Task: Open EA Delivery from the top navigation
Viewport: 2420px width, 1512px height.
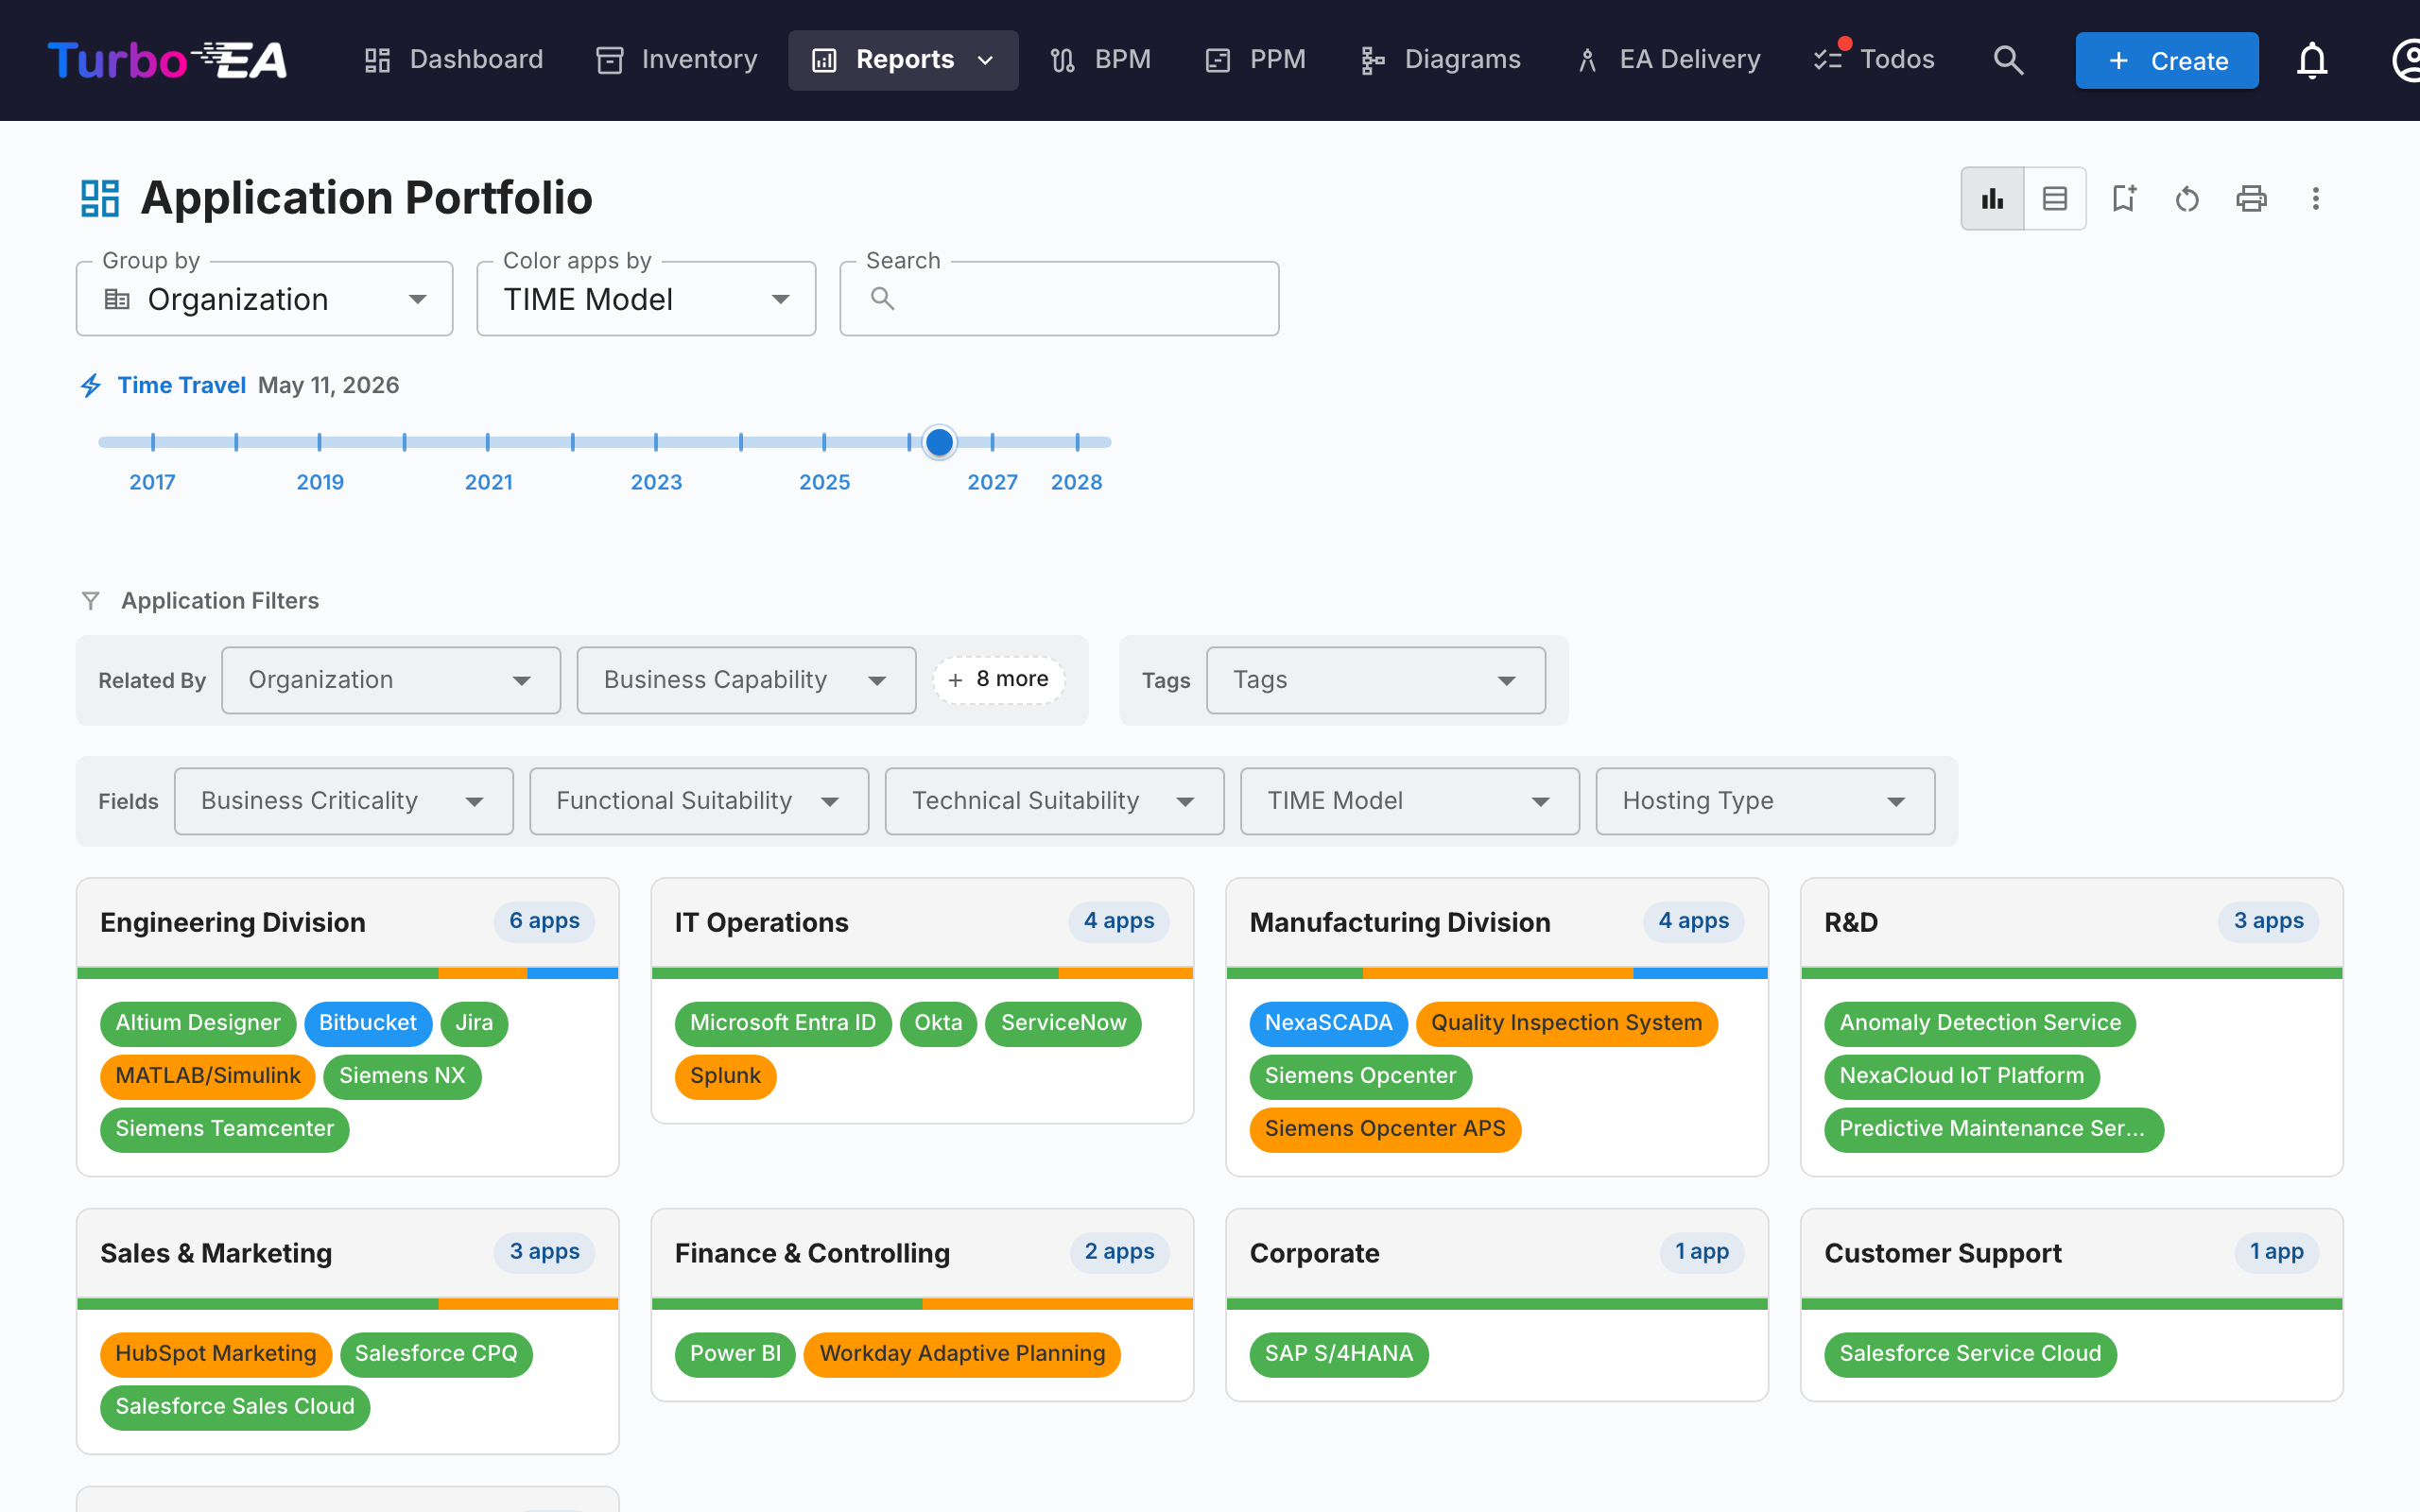Action: tap(1668, 60)
